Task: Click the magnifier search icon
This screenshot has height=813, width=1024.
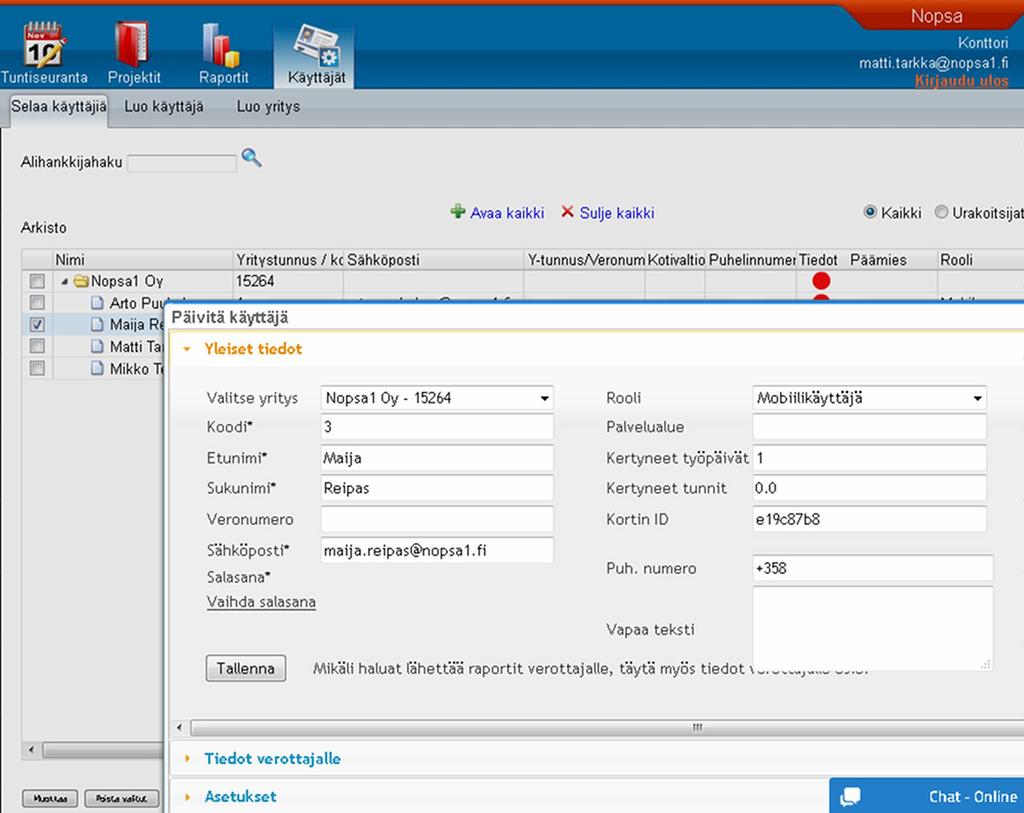Action: click(251, 157)
